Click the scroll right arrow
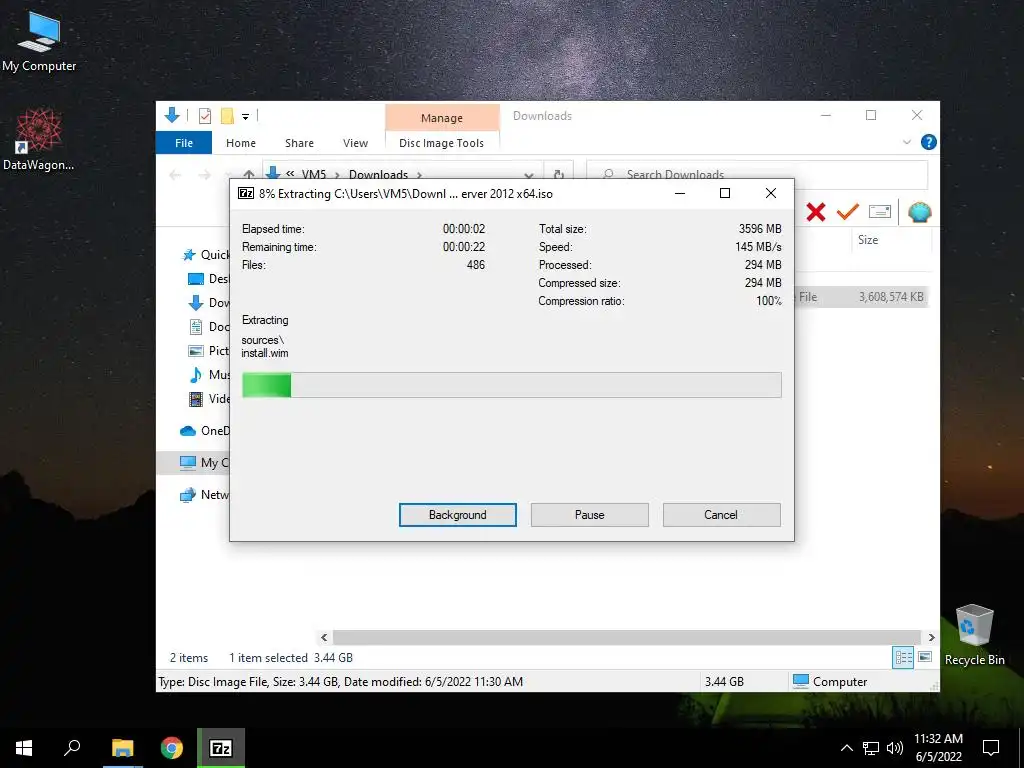Viewport: 1024px width, 768px height. pos(931,637)
